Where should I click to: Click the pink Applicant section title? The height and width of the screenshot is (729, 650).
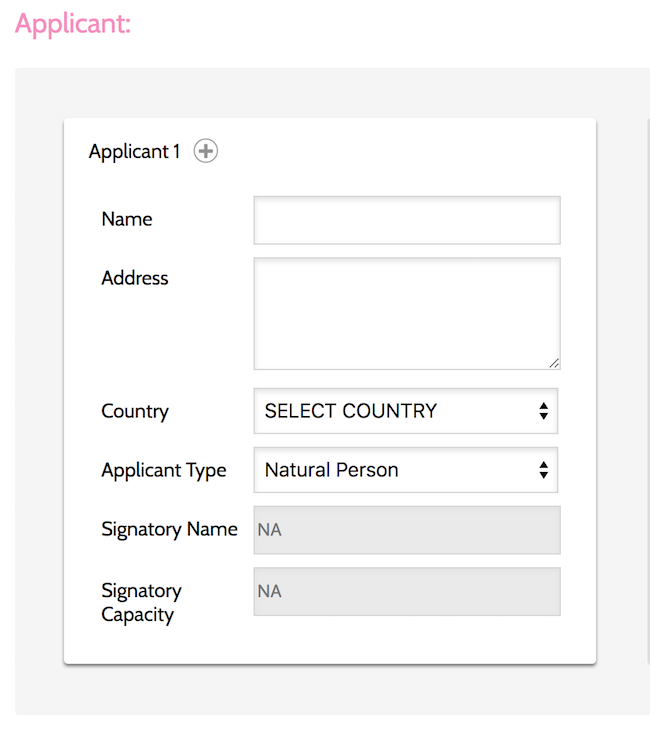coord(73,24)
